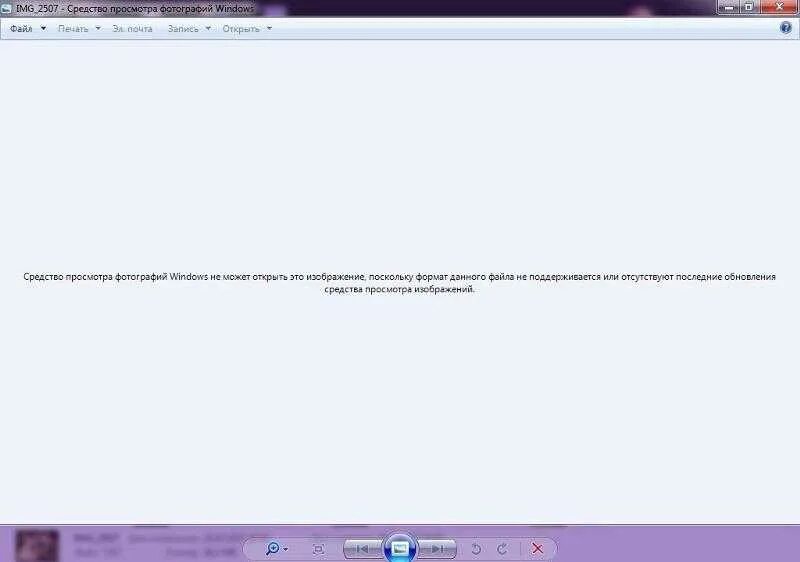Image resolution: width=800 pixels, height=562 pixels.
Task: Open the Файл menu
Action: 21,29
